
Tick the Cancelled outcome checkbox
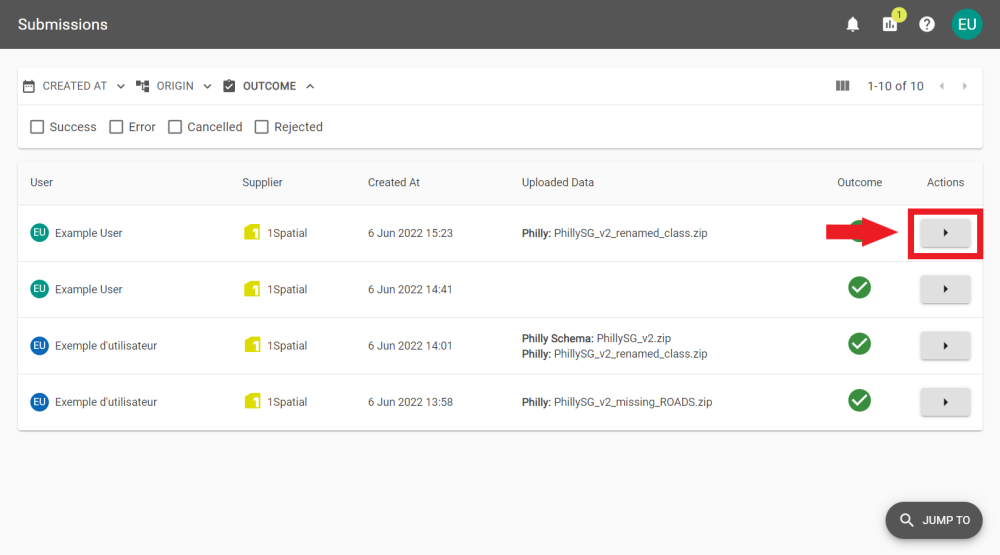[175, 127]
